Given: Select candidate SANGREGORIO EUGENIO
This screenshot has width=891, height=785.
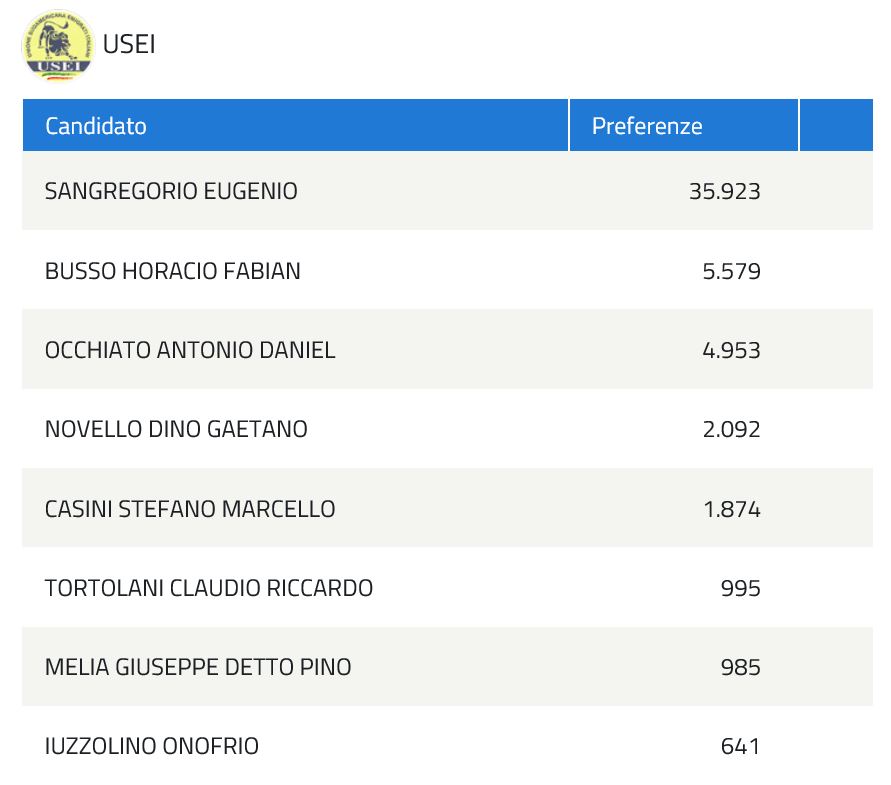Looking at the screenshot, I should [x=171, y=191].
